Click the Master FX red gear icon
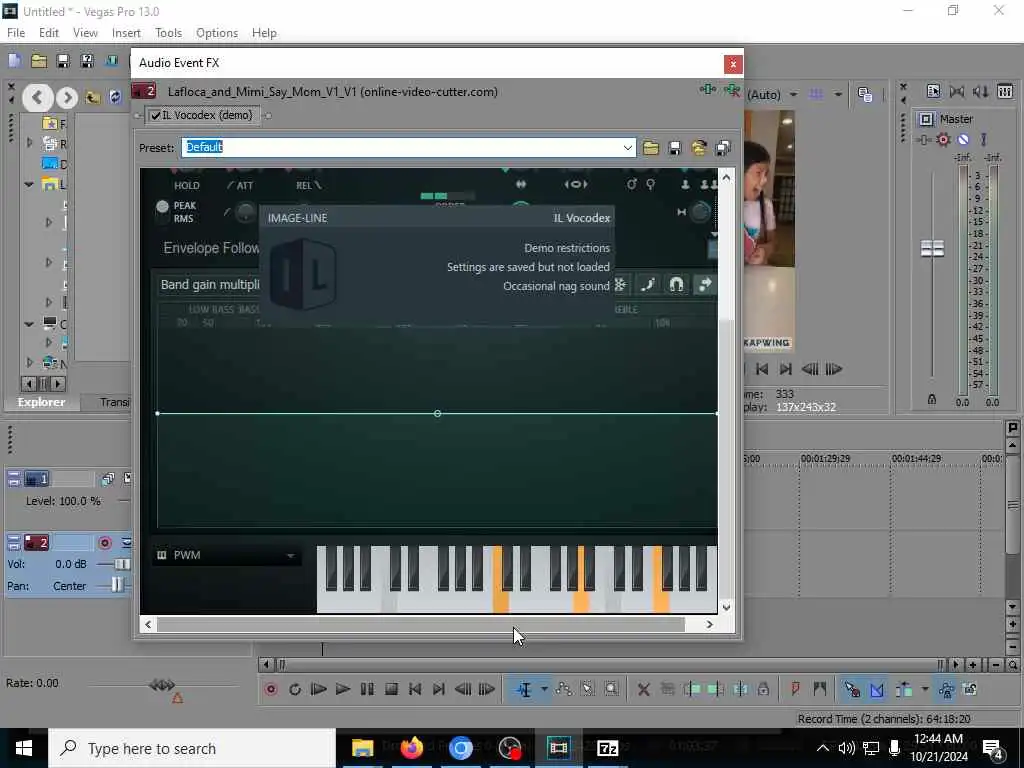Image resolution: width=1024 pixels, height=768 pixels. coord(943,139)
